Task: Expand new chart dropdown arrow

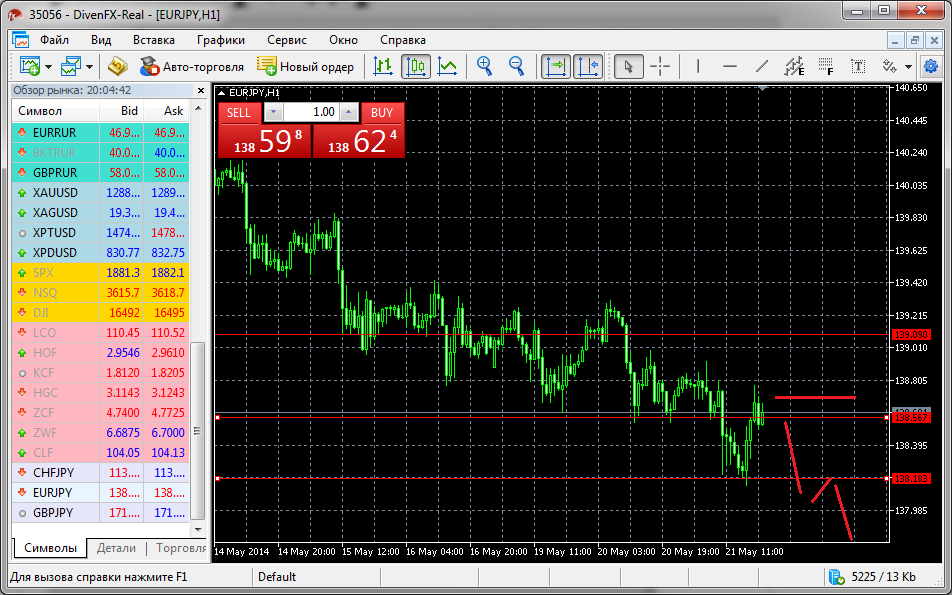Action: coord(49,67)
